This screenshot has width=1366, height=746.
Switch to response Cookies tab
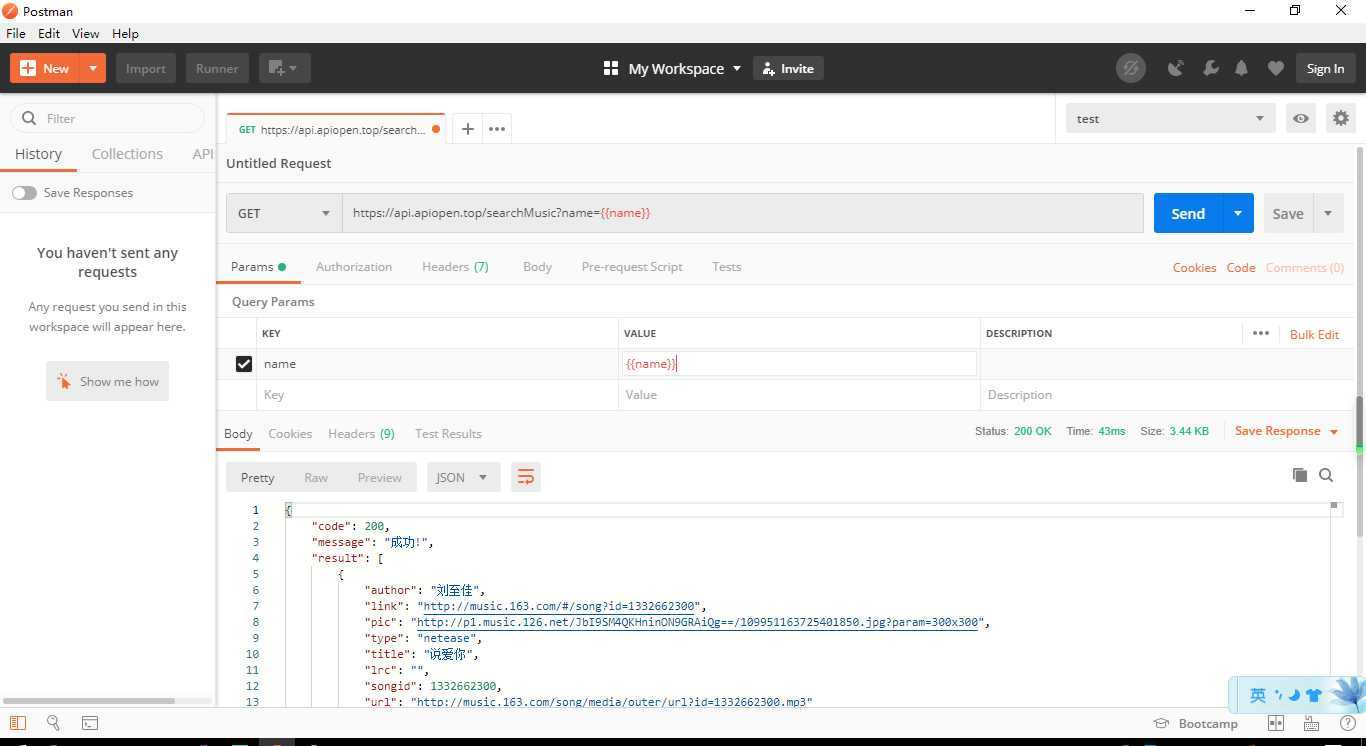click(x=290, y=434)
